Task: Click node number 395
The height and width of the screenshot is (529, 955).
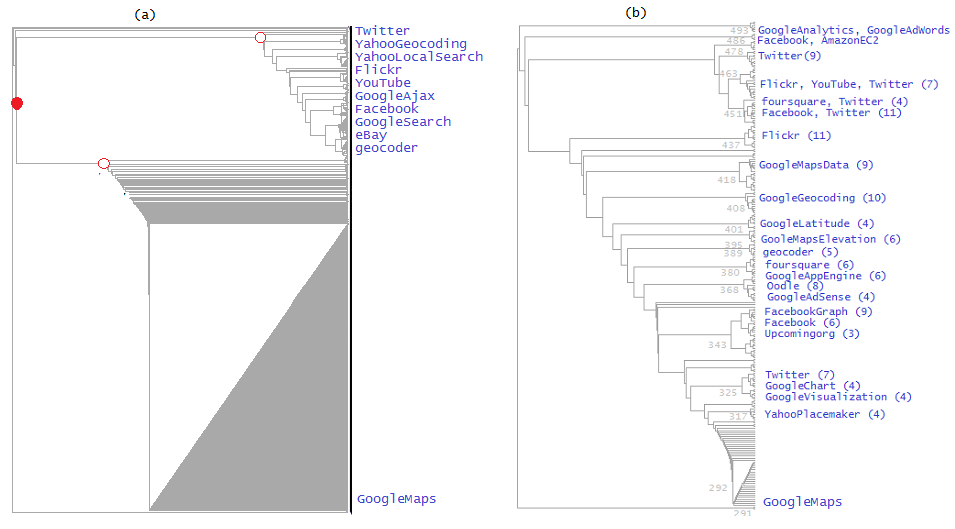Action: (733, 244)
